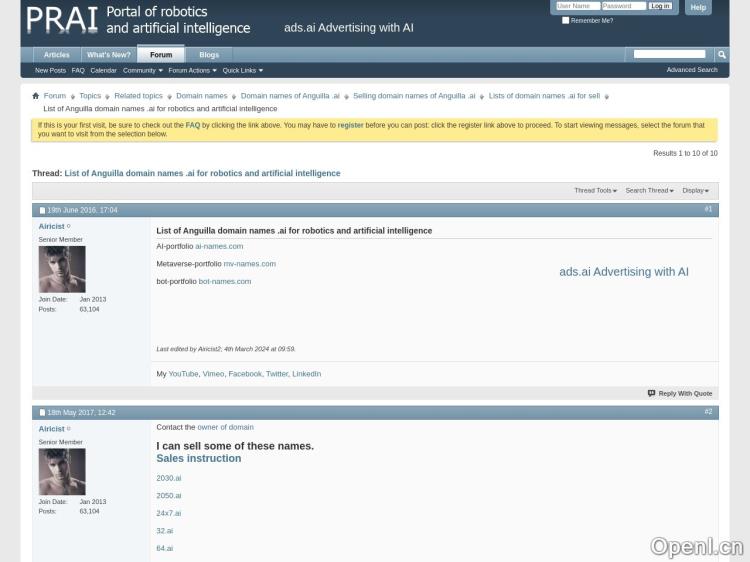
Task: Click the home icon in breadcrumb
Action: point(36,96)
